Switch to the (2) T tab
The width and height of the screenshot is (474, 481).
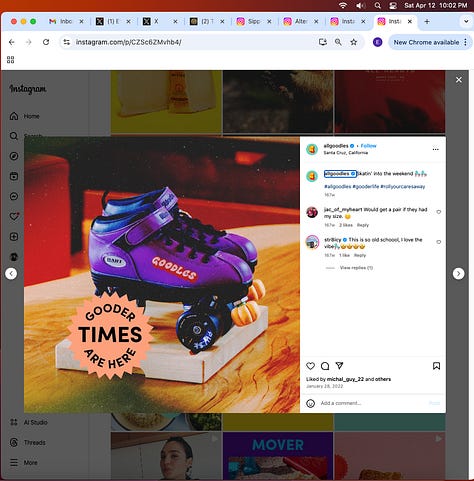207,21
